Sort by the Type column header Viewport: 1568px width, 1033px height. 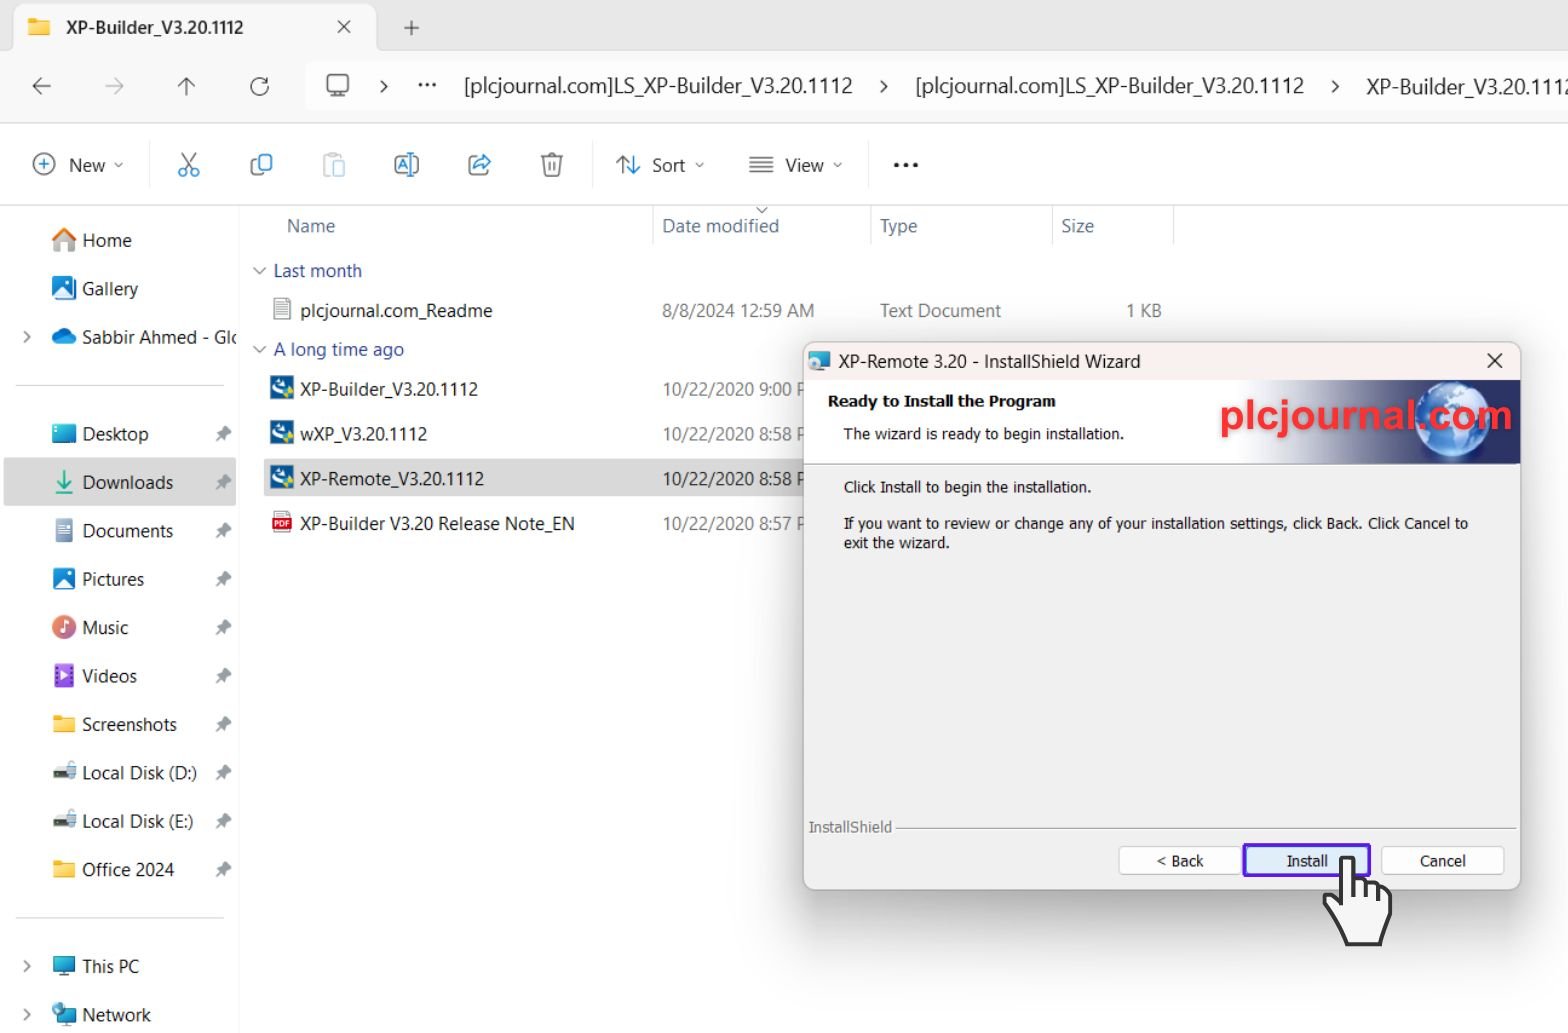tap(898, 226)
